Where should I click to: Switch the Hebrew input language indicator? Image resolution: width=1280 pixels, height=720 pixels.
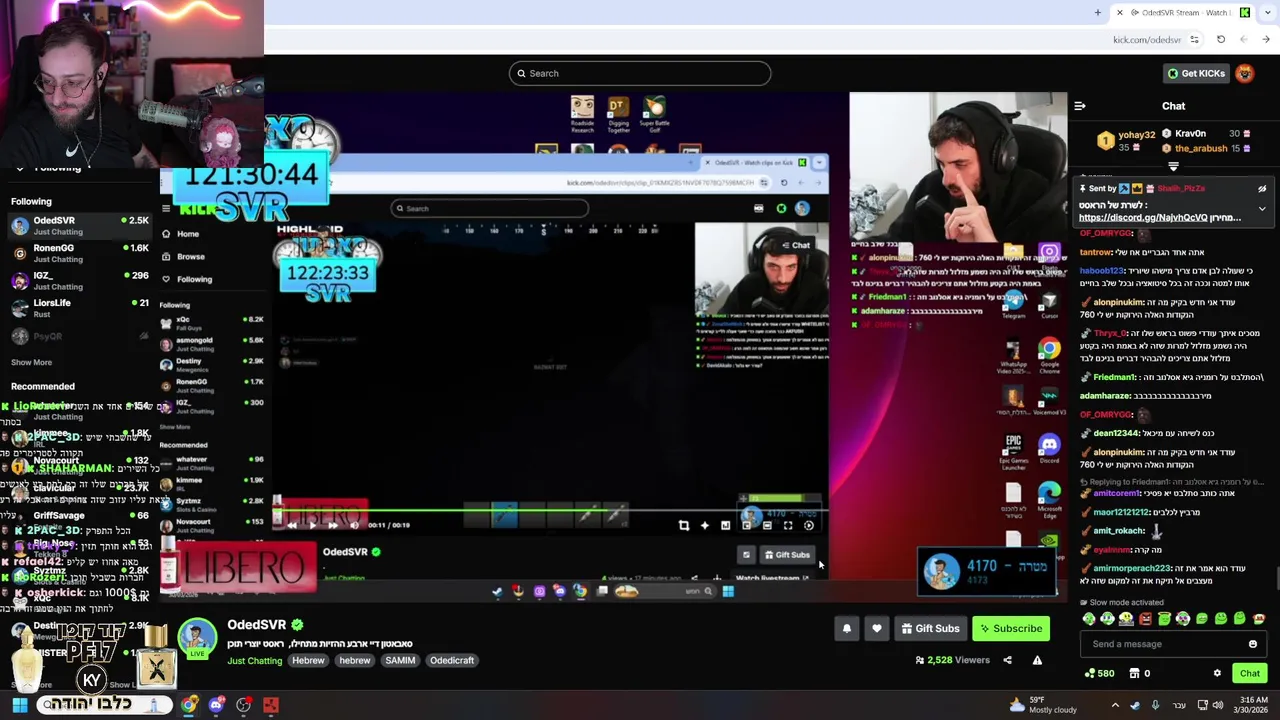(x=1177, y=705)
